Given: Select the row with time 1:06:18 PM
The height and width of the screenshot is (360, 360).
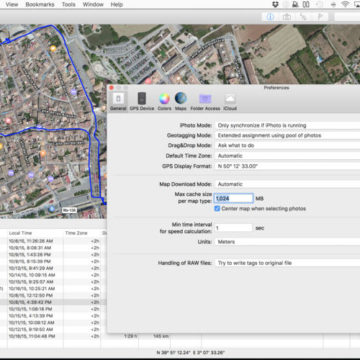Looking at the screenshot, I should pyautogui.click(x=53, y=309).
